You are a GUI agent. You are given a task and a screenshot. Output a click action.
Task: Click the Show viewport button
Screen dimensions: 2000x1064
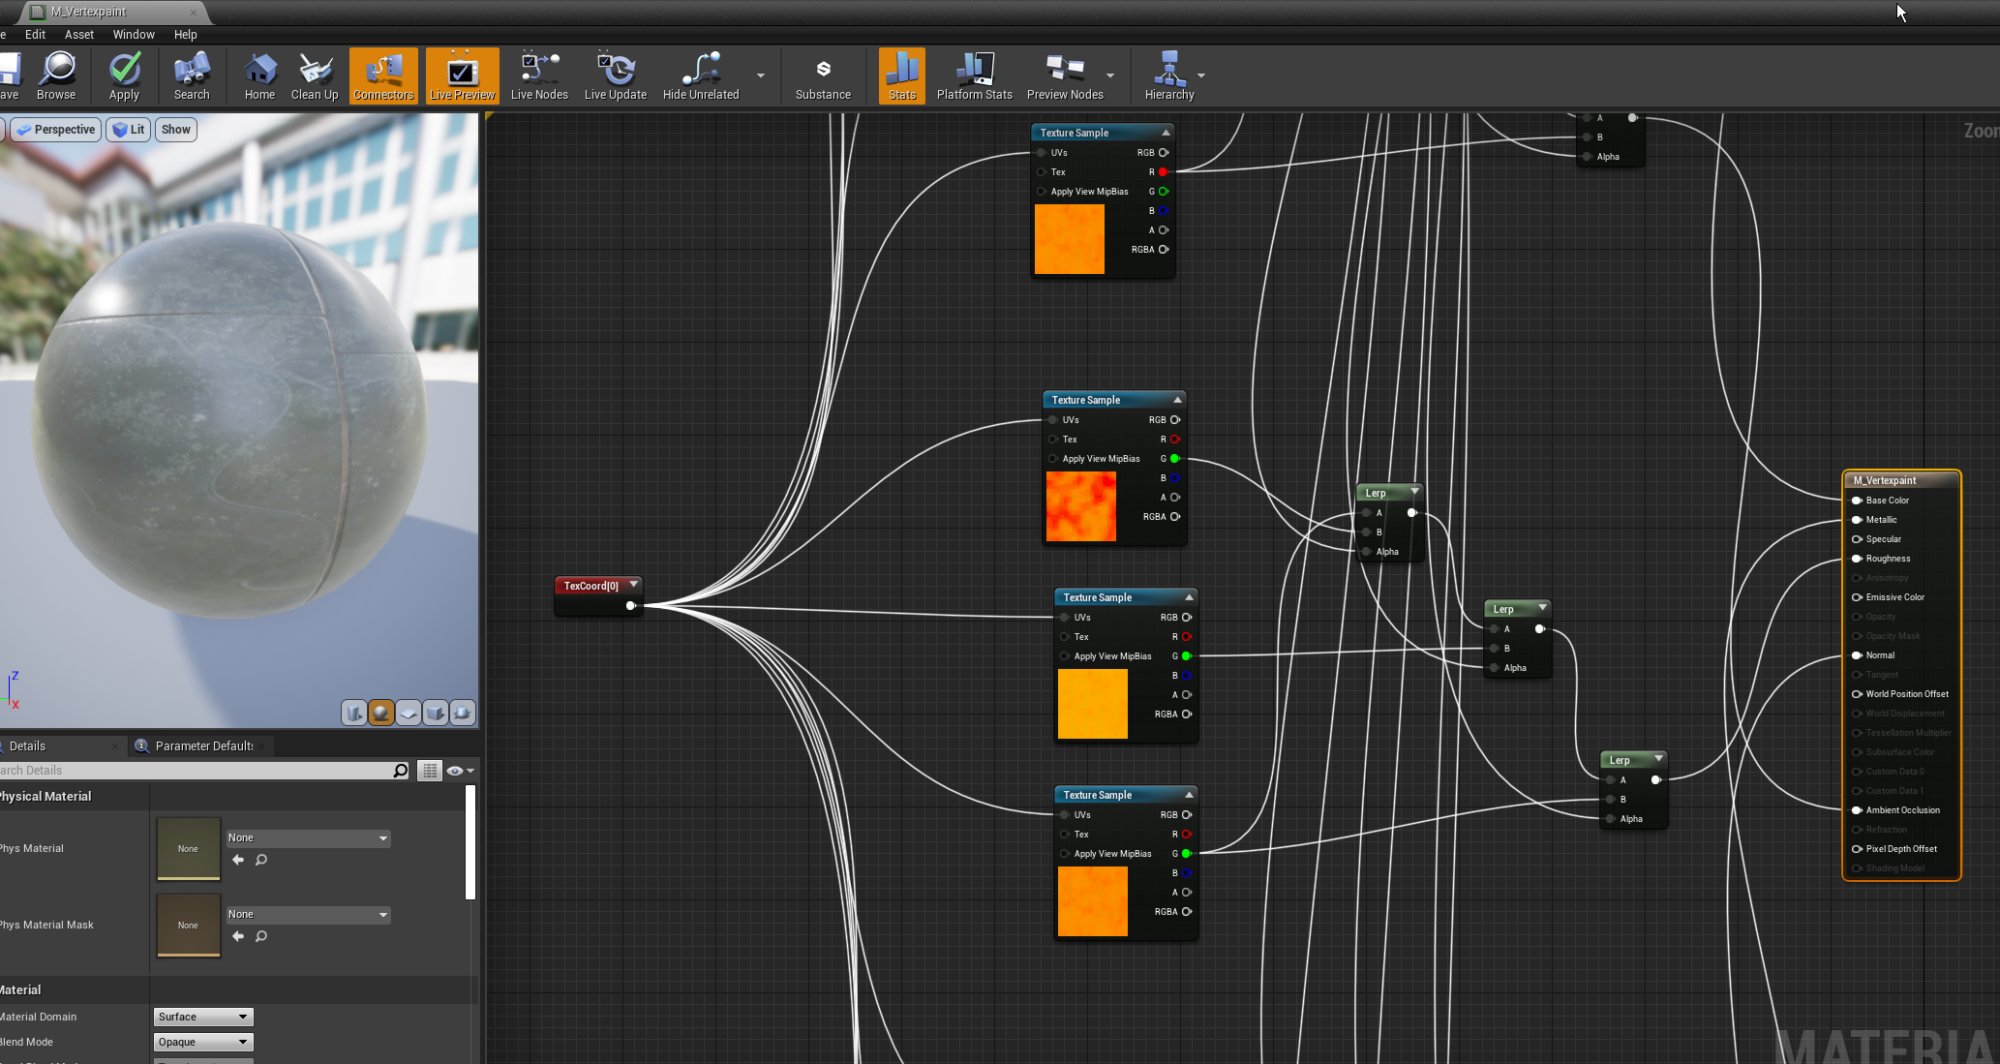coord(176,130)
